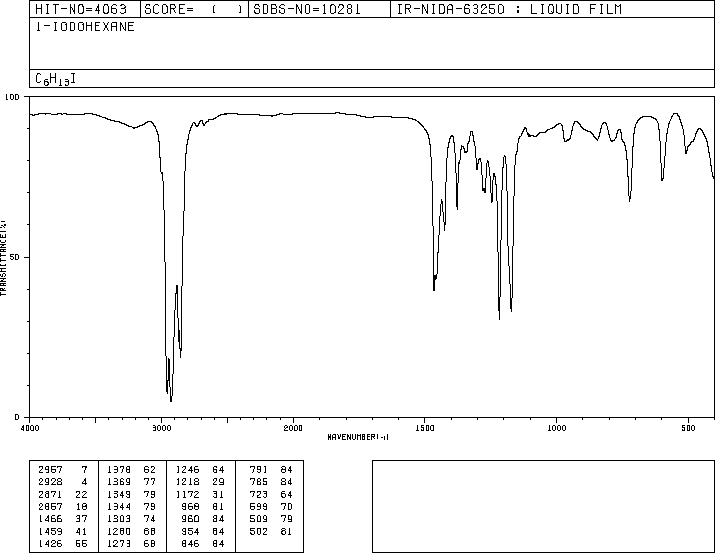Select peak table entry 1273

coord(119,544)
